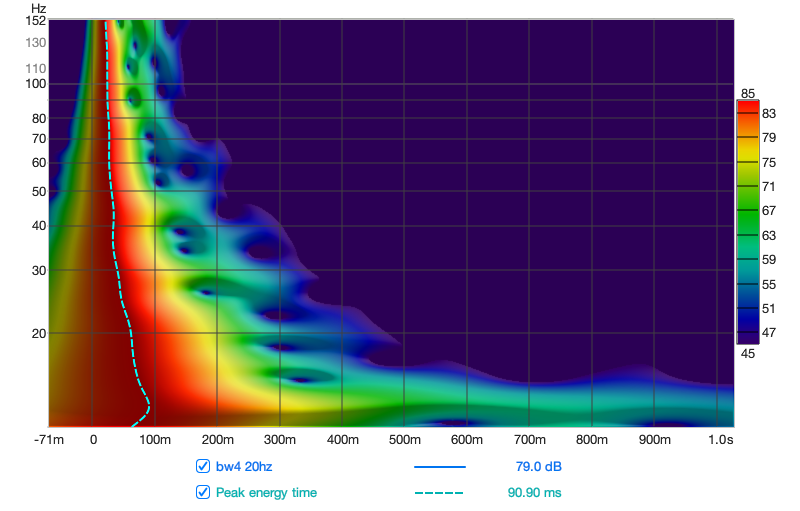
Task: Click the 47 dB tick on colour scale
Action: coord(768,333)
